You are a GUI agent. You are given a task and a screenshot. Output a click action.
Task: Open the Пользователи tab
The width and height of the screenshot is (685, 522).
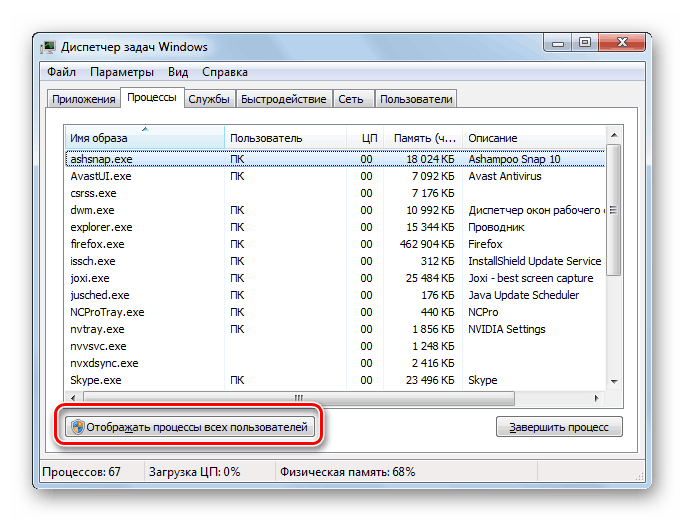click(x=416, y=99)
